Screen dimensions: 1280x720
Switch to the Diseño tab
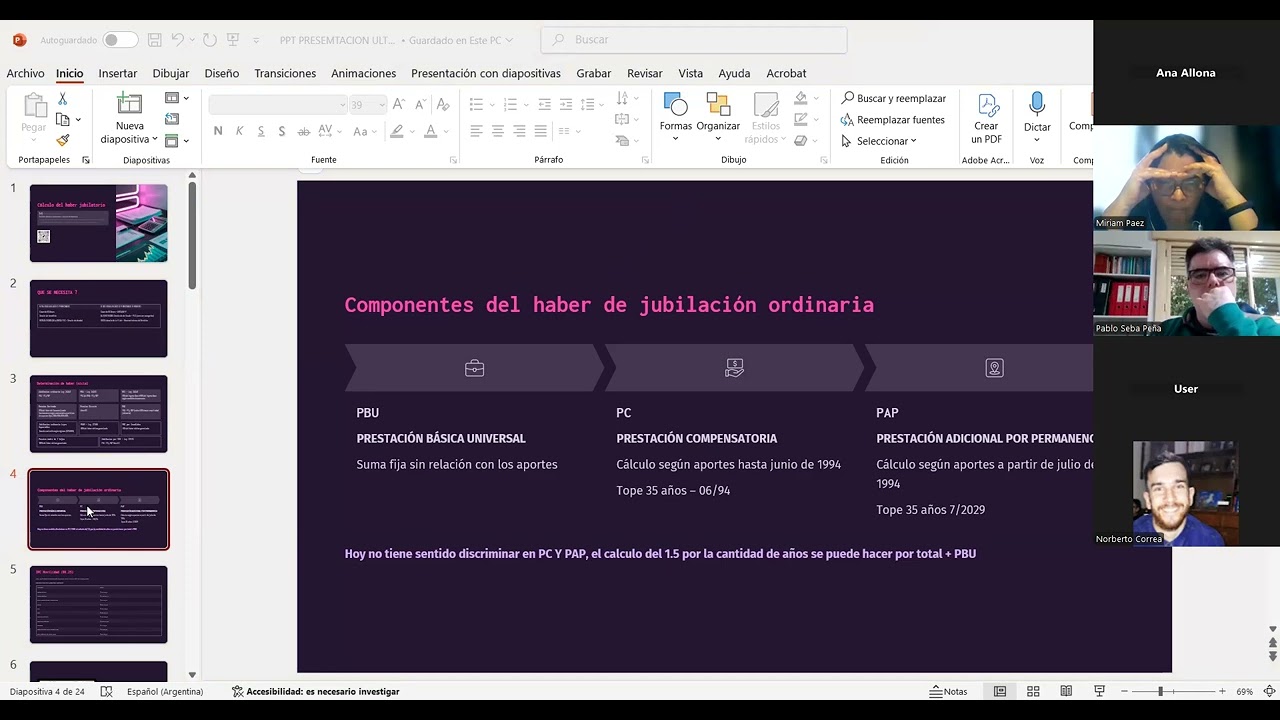(222, 73)
